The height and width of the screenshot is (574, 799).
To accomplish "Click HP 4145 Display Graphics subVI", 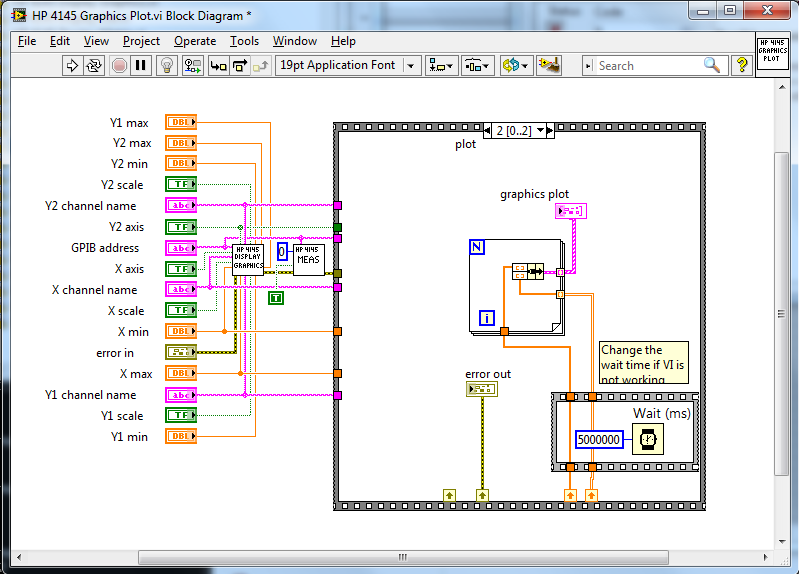I will click(248, 260).
